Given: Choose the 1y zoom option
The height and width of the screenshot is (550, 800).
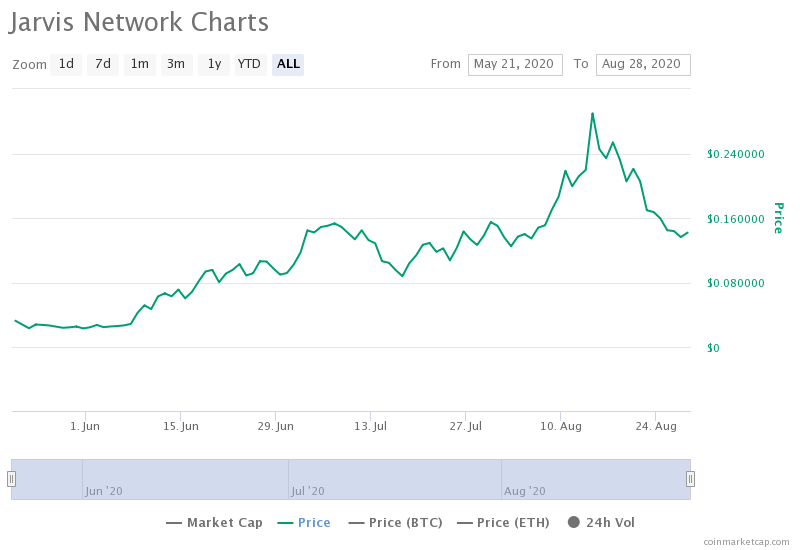Looking at the screenshot, I should coord(214,64).
